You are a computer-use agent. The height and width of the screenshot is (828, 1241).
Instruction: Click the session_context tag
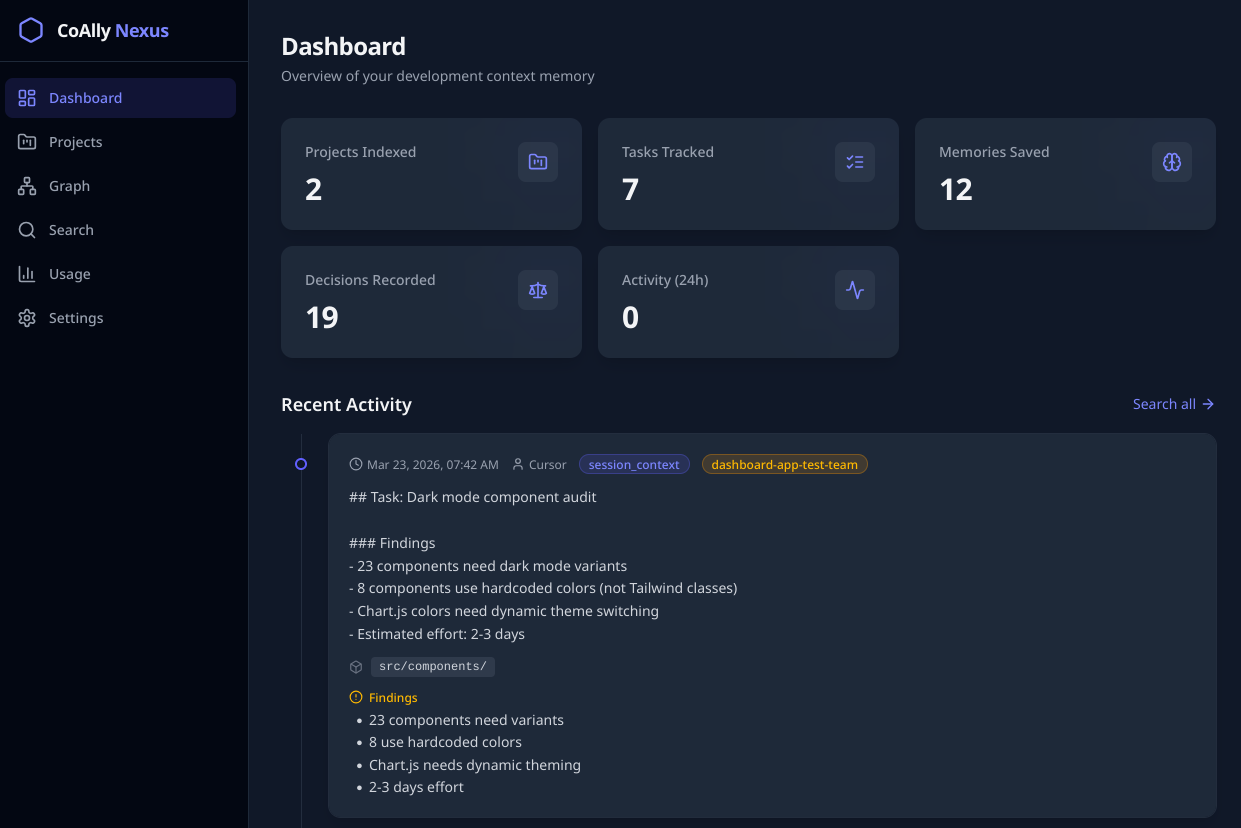click(x=634, y=465)
